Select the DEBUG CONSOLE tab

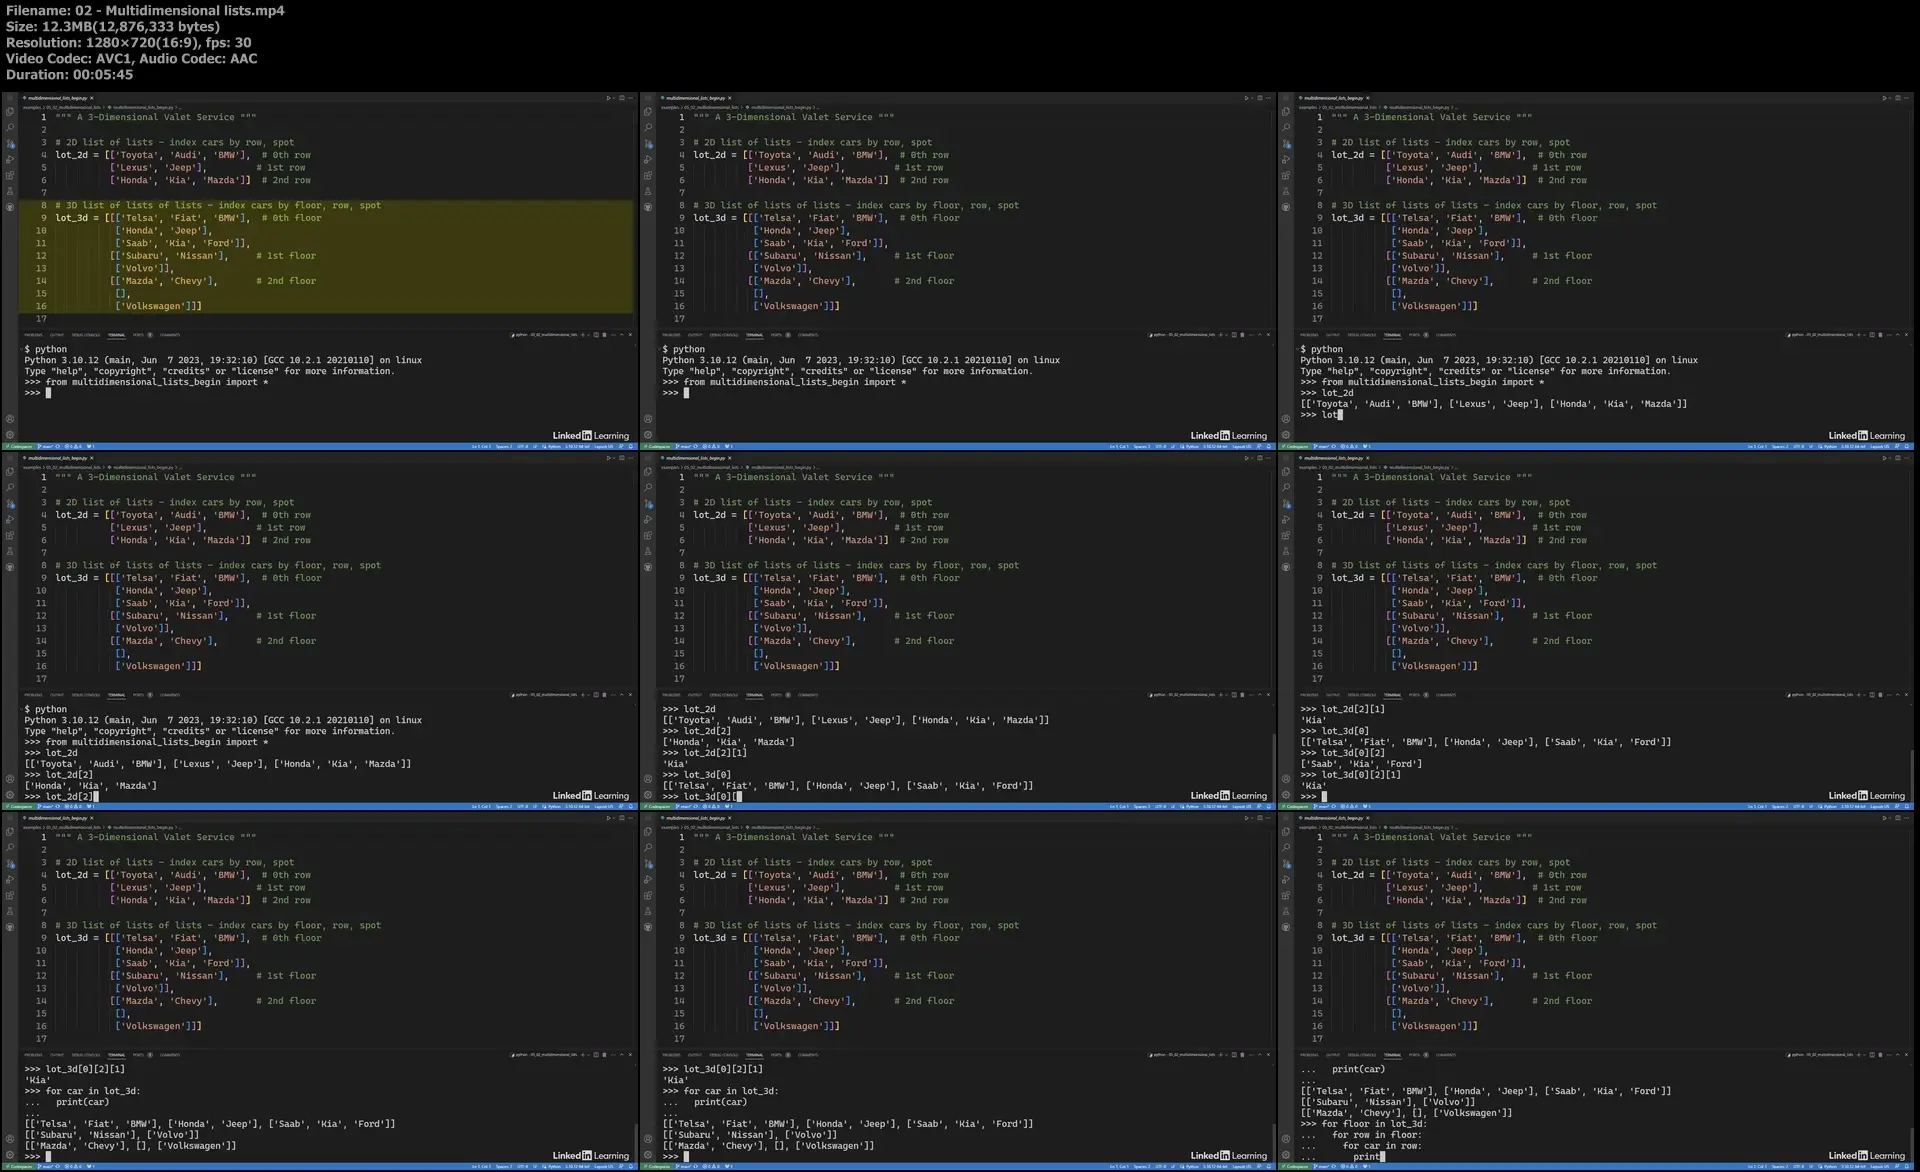click(x=84, y=335)
